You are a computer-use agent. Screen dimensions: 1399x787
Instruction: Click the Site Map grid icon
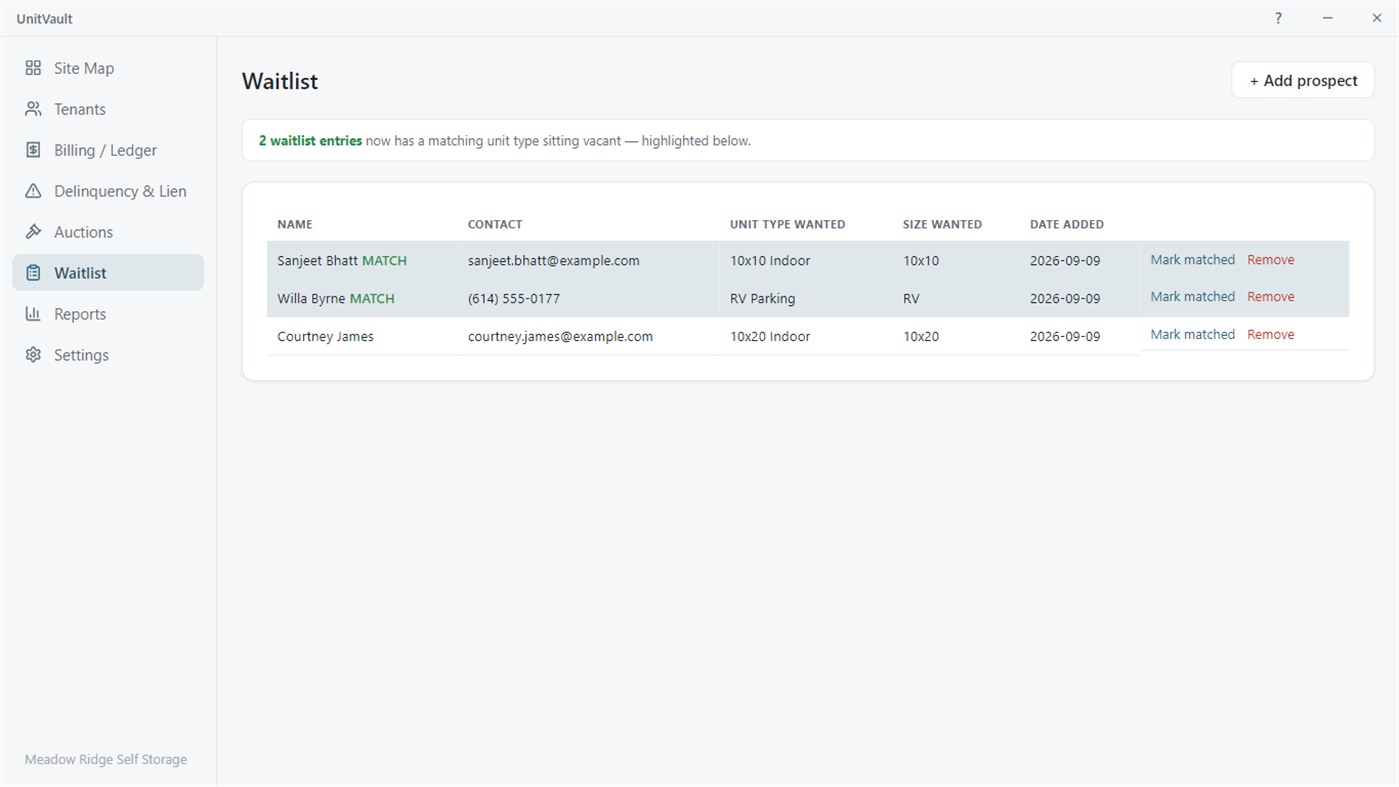click(33, 68)
